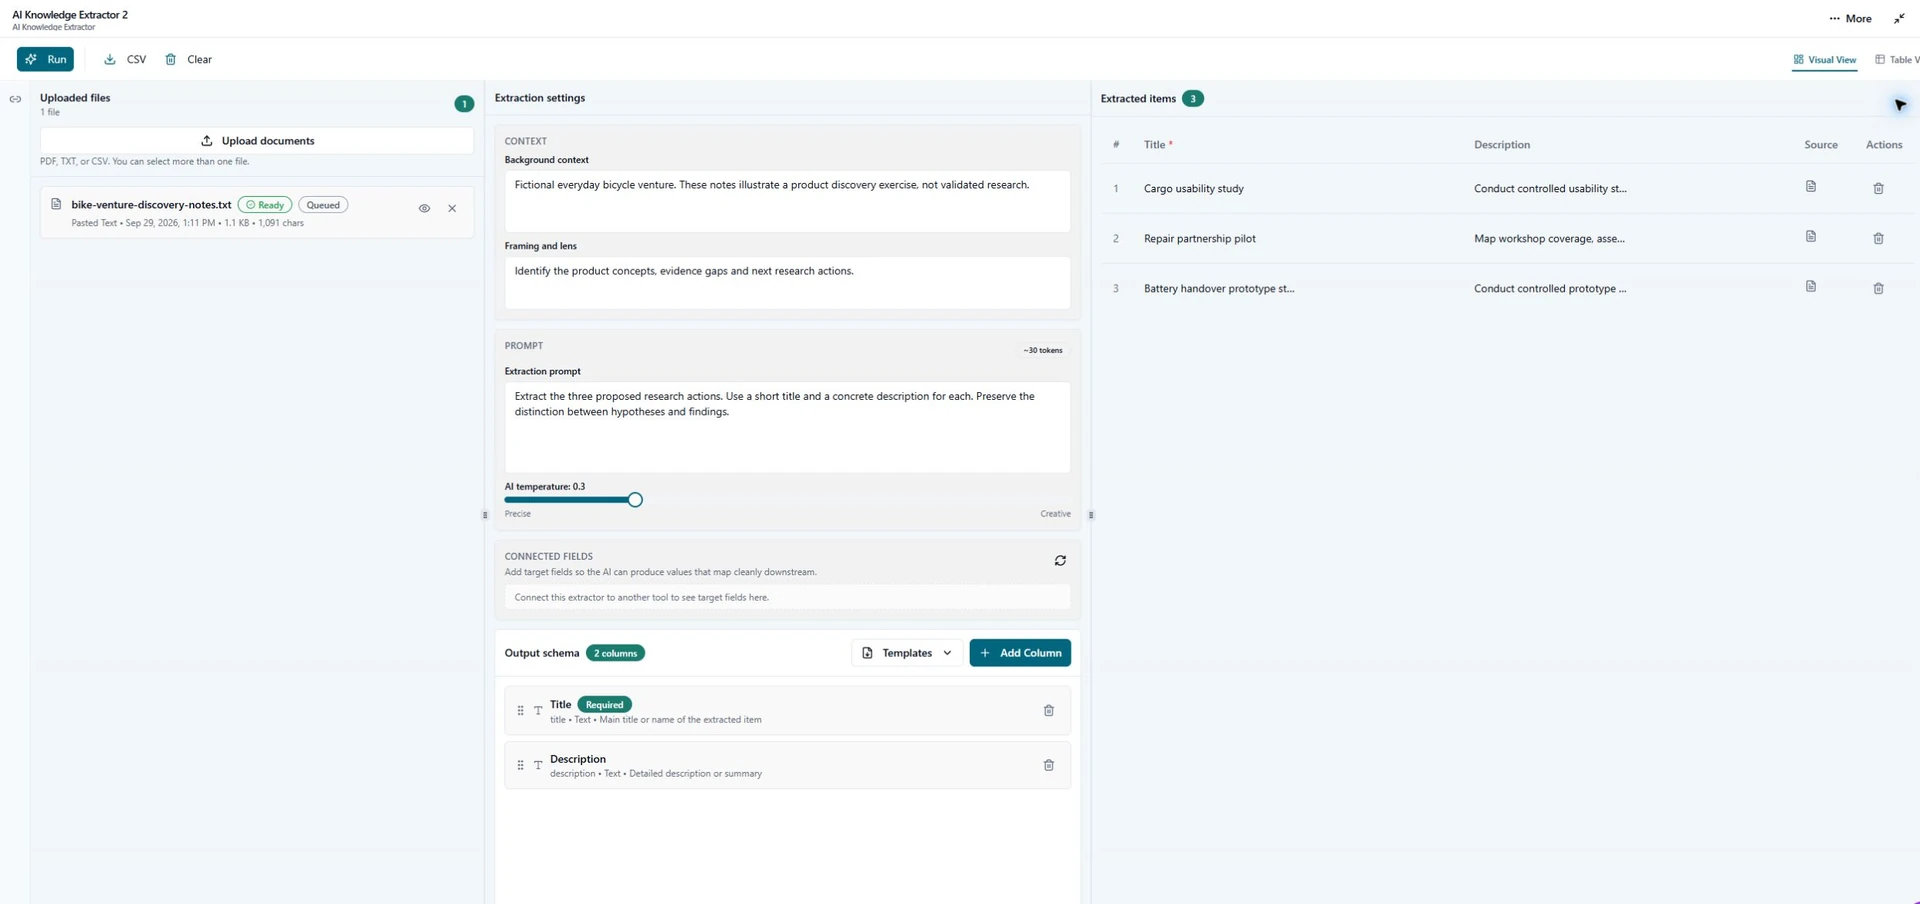The image size is (1920, 904).
Task: Delete the Title schema column
Action: coord(1049,711)
